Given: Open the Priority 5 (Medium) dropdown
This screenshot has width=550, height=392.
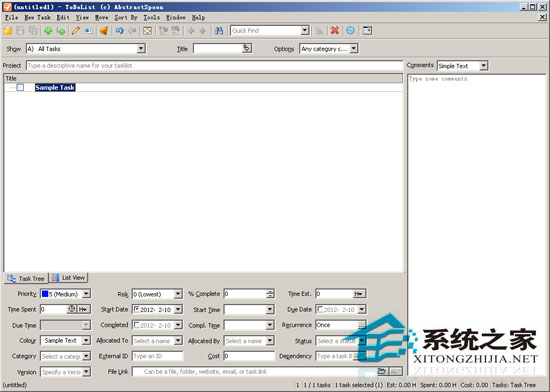Looking at the screenshot, I should 86,294.
